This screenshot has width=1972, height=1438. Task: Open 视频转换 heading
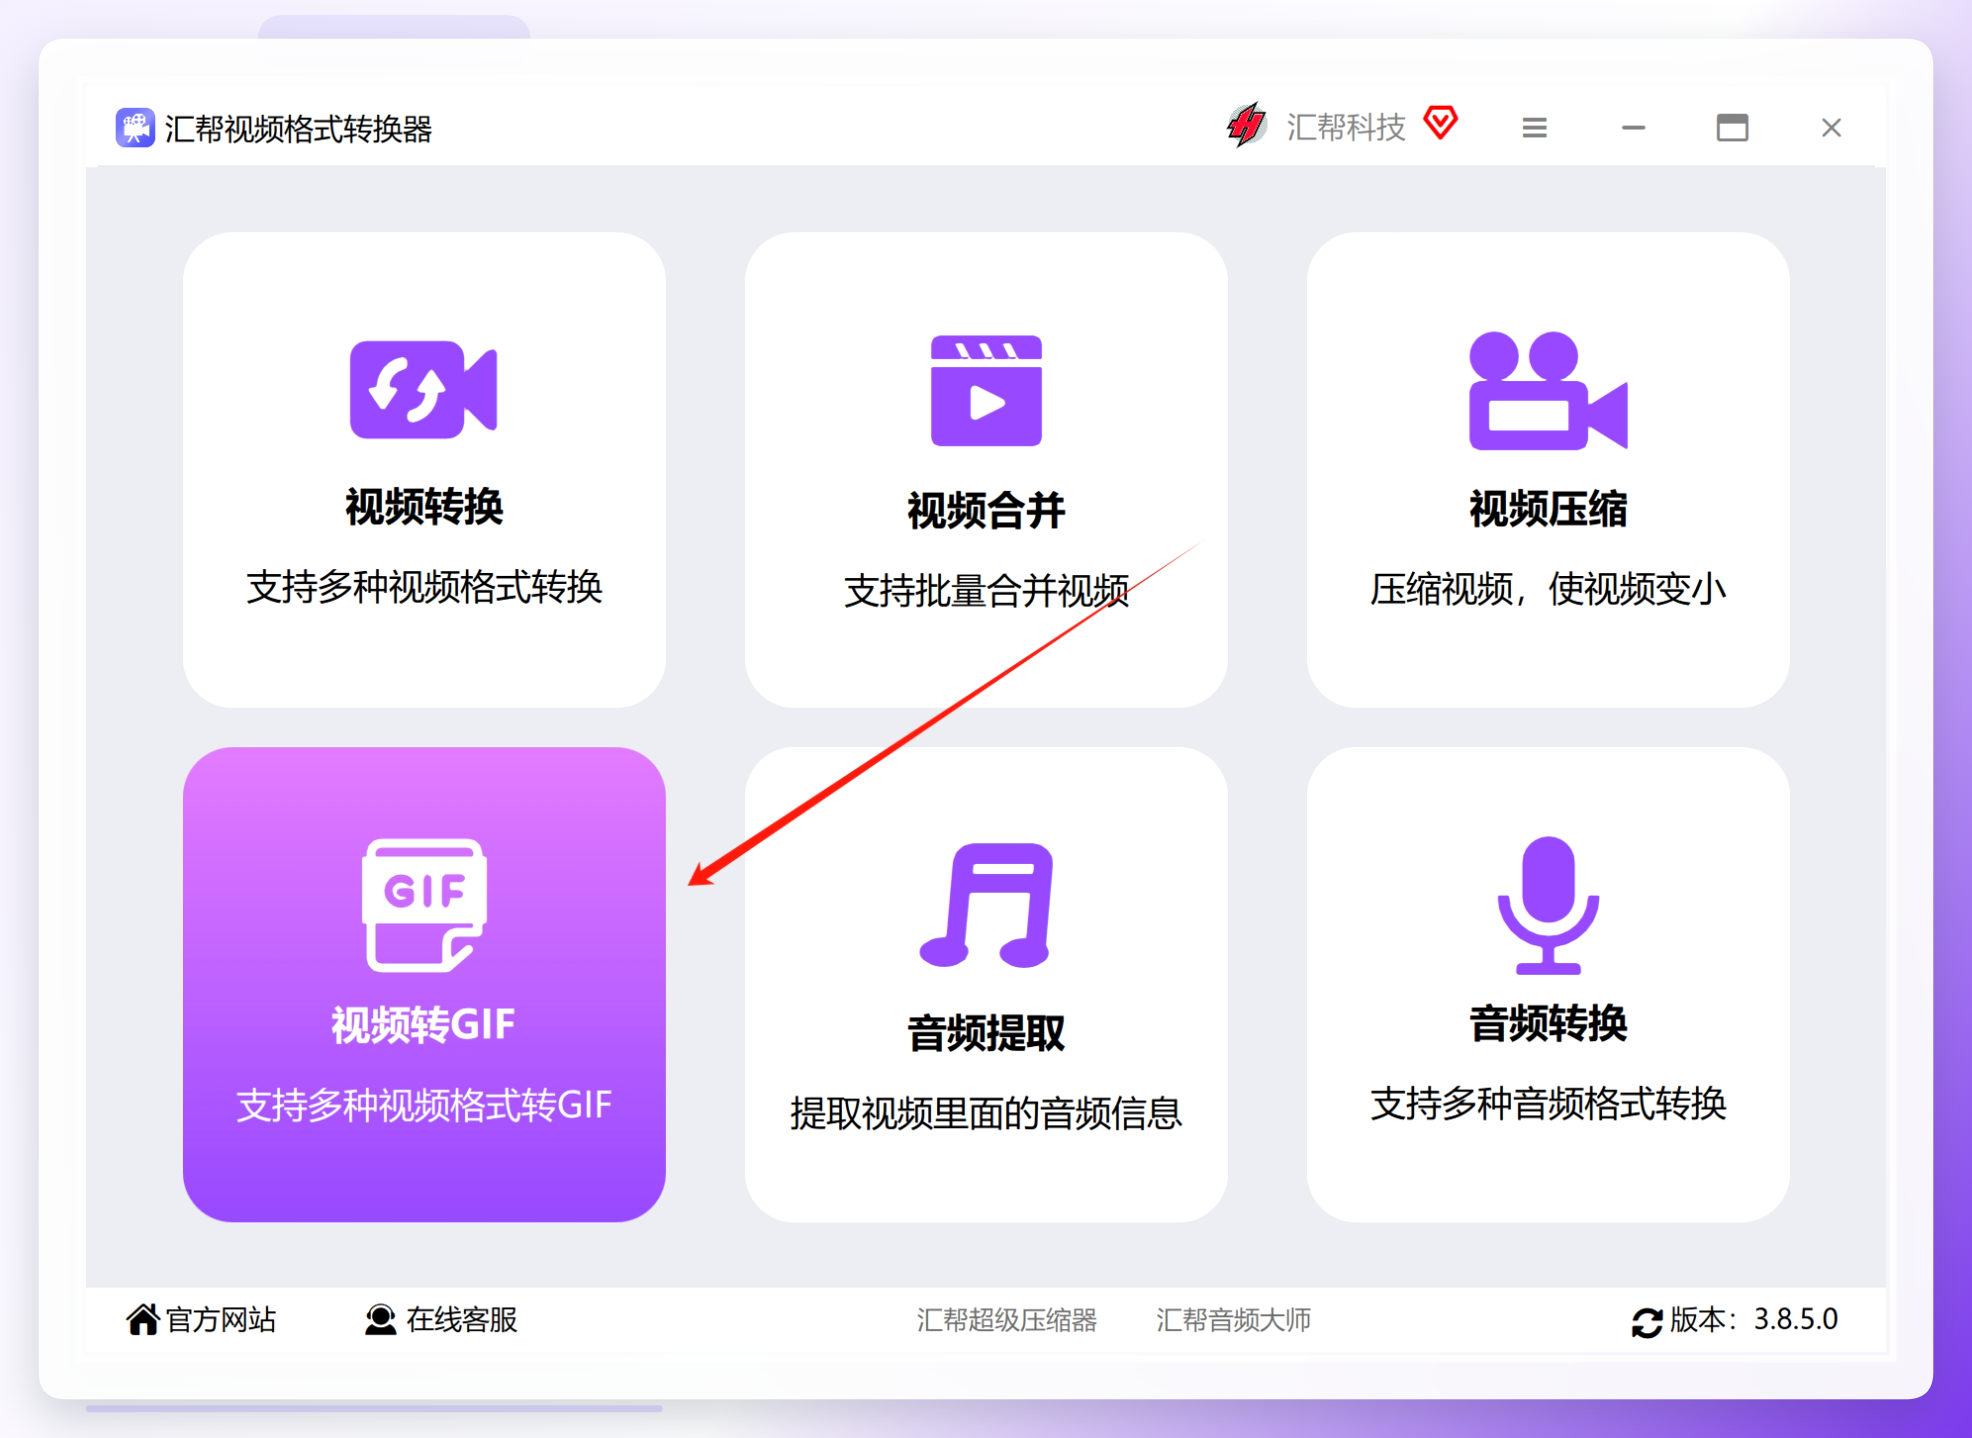424,507
